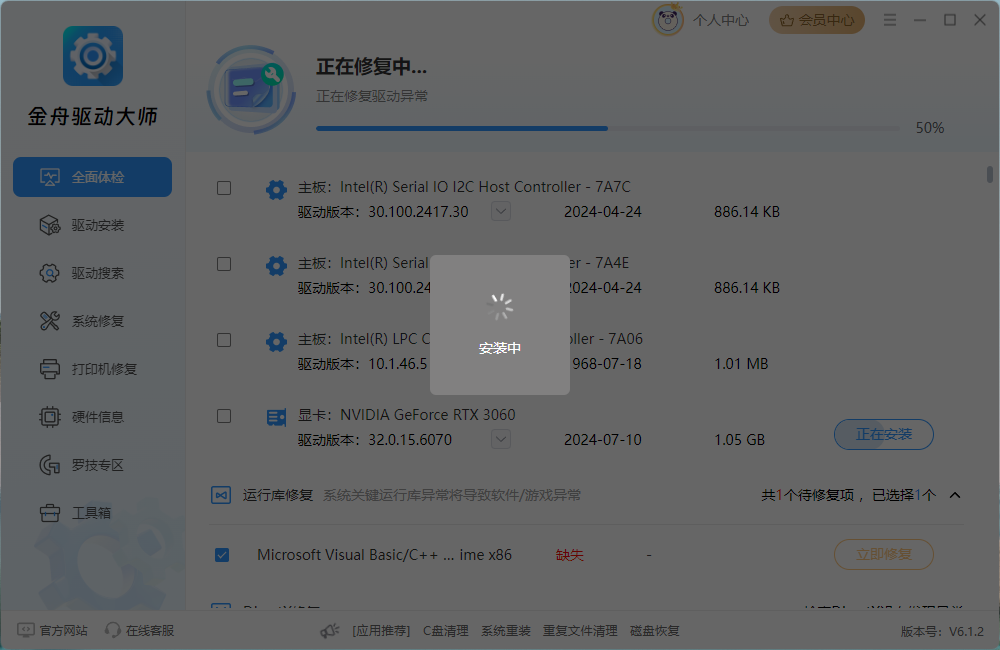Click the 安装中 loading spinner
This screenshot has width=1000, height=650.
tap(500, 307)
